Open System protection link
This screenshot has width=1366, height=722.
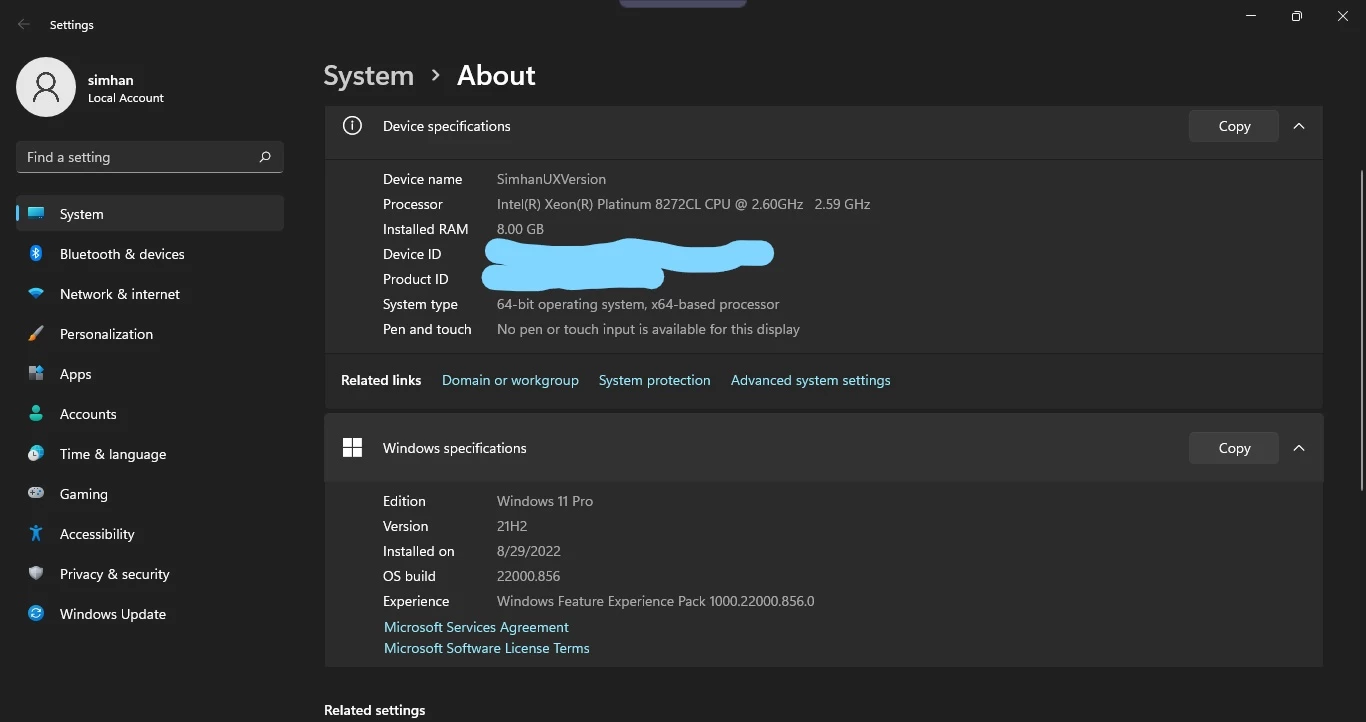coord(655,380)
